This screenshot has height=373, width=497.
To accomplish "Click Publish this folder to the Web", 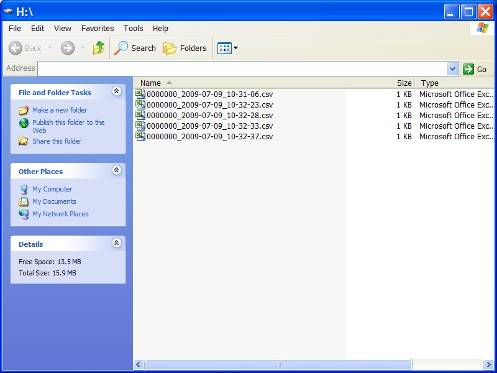I will coord(68,126).
